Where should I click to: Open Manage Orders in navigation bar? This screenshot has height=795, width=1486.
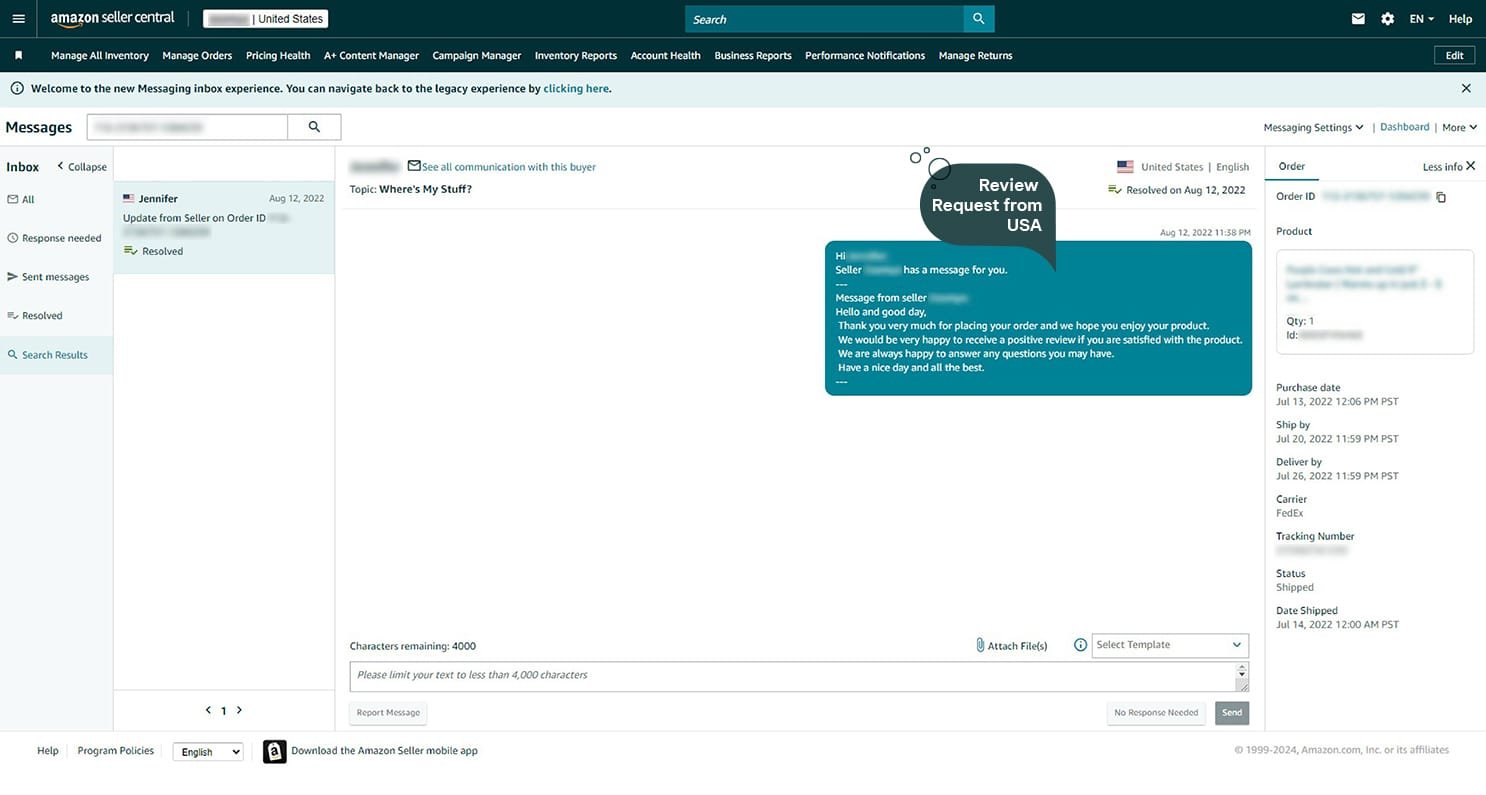tap(197, 56)
